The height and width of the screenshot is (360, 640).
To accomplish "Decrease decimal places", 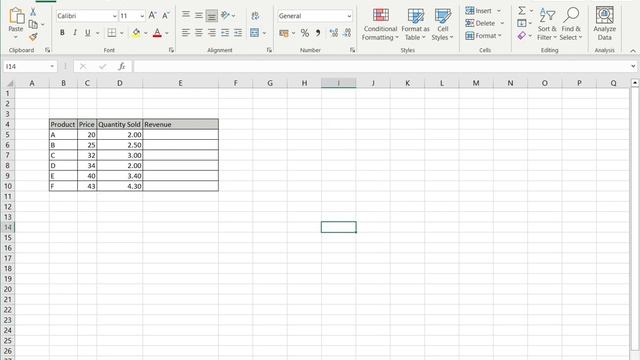I will click(x=347, y=33).
